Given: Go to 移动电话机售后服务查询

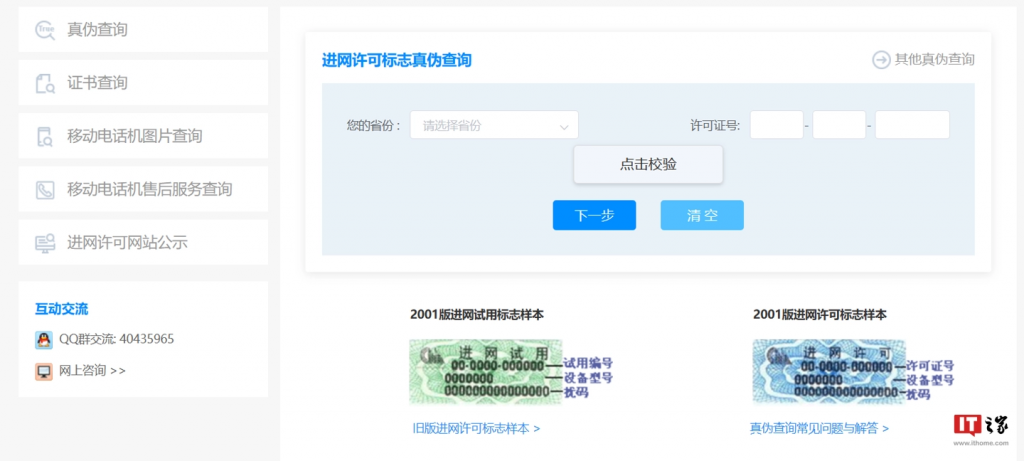Looking at the screenshot, I should pos(143,189).
